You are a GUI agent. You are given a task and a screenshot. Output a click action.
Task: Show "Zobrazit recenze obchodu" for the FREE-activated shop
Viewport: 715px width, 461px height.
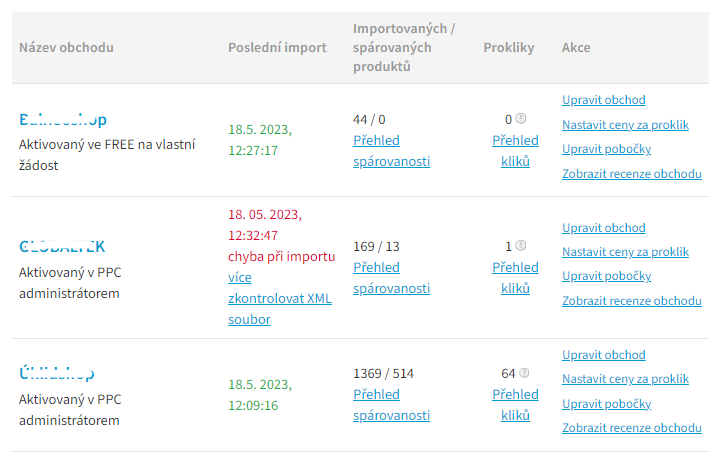click(631, 174)
